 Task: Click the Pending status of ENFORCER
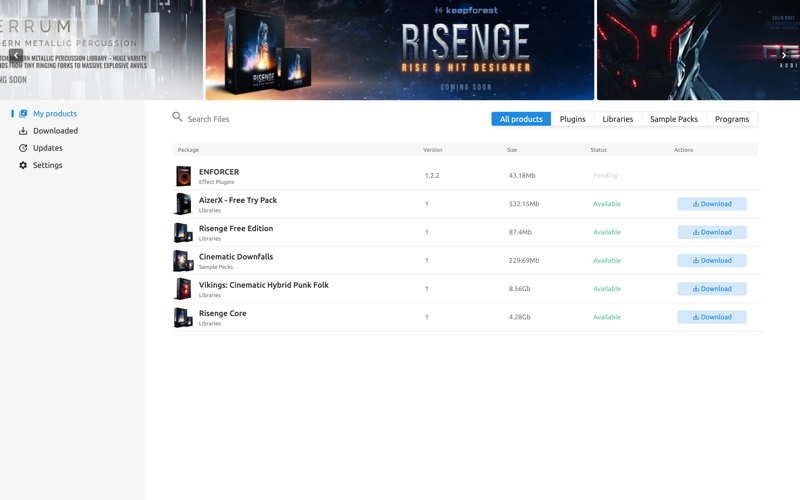coord(605,176)
